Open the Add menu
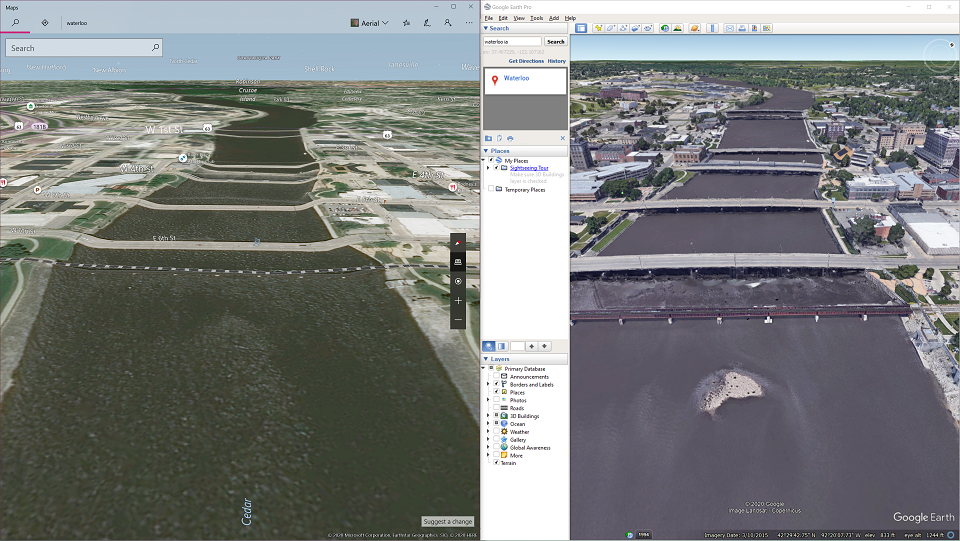 (553, 18)
